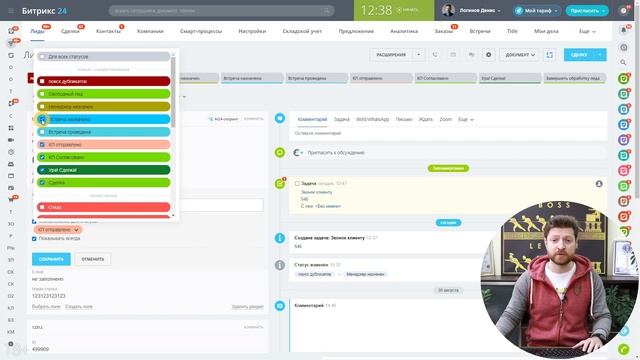Screen dimensions: 640x360
Task: Open the shopping cart icon in left sidebar
Action: tap(11, 200)
